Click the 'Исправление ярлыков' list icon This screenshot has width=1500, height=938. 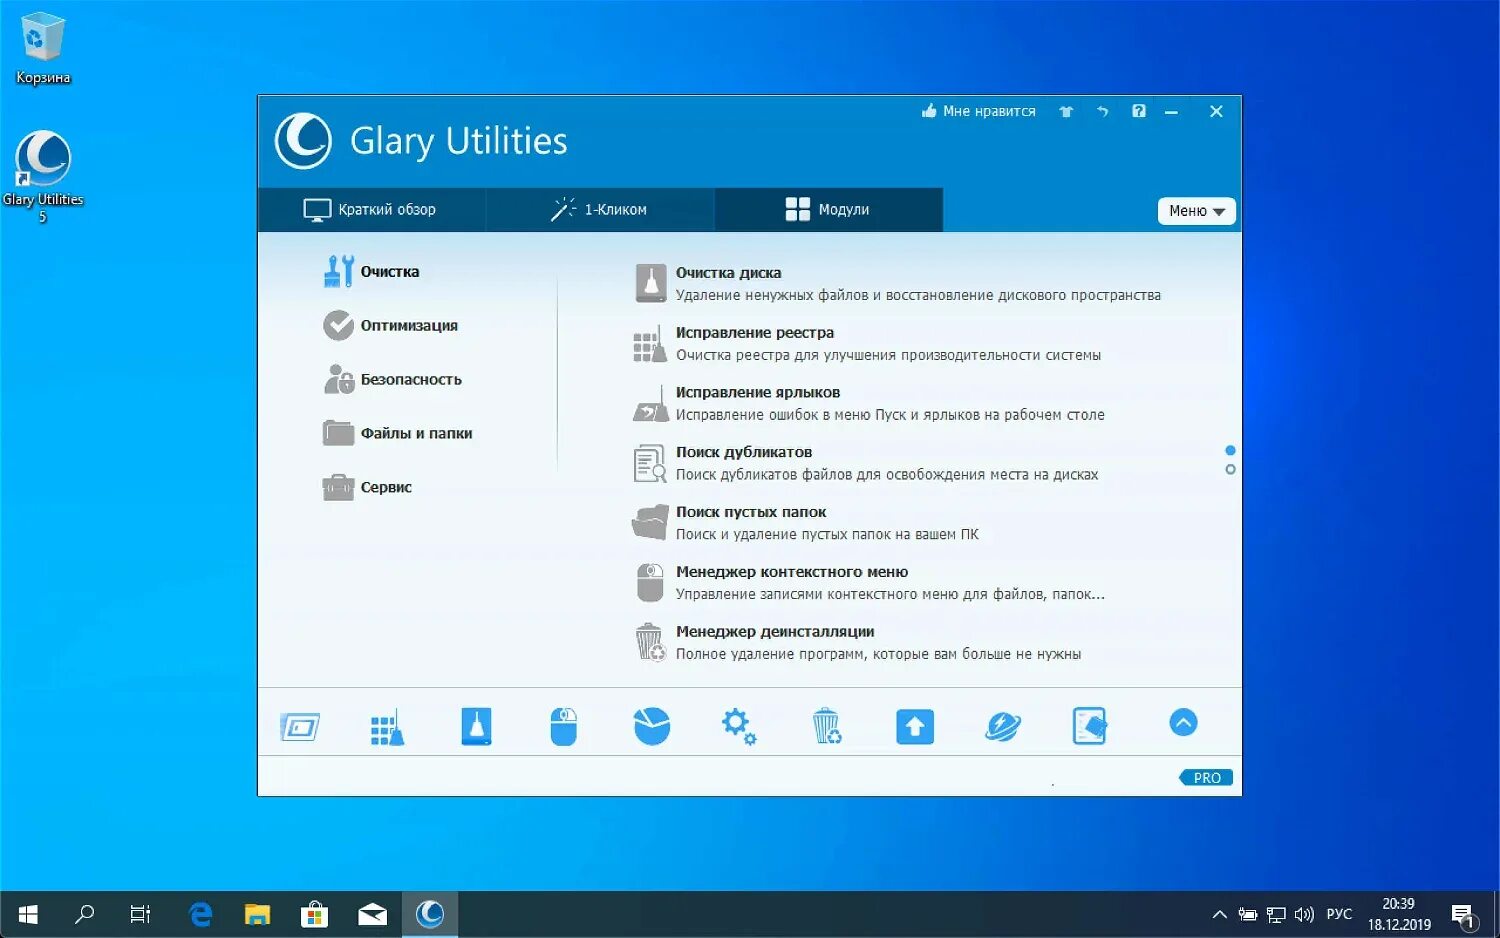pyautogui.click(x=651, y=404)
